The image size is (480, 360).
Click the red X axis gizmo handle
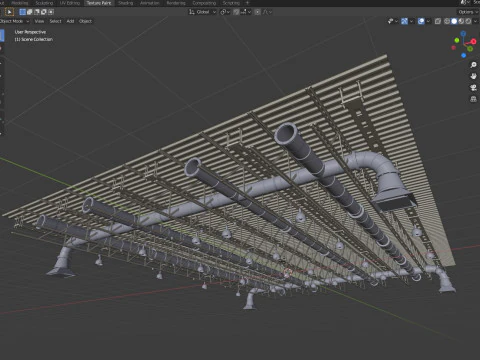pos(473,42)
